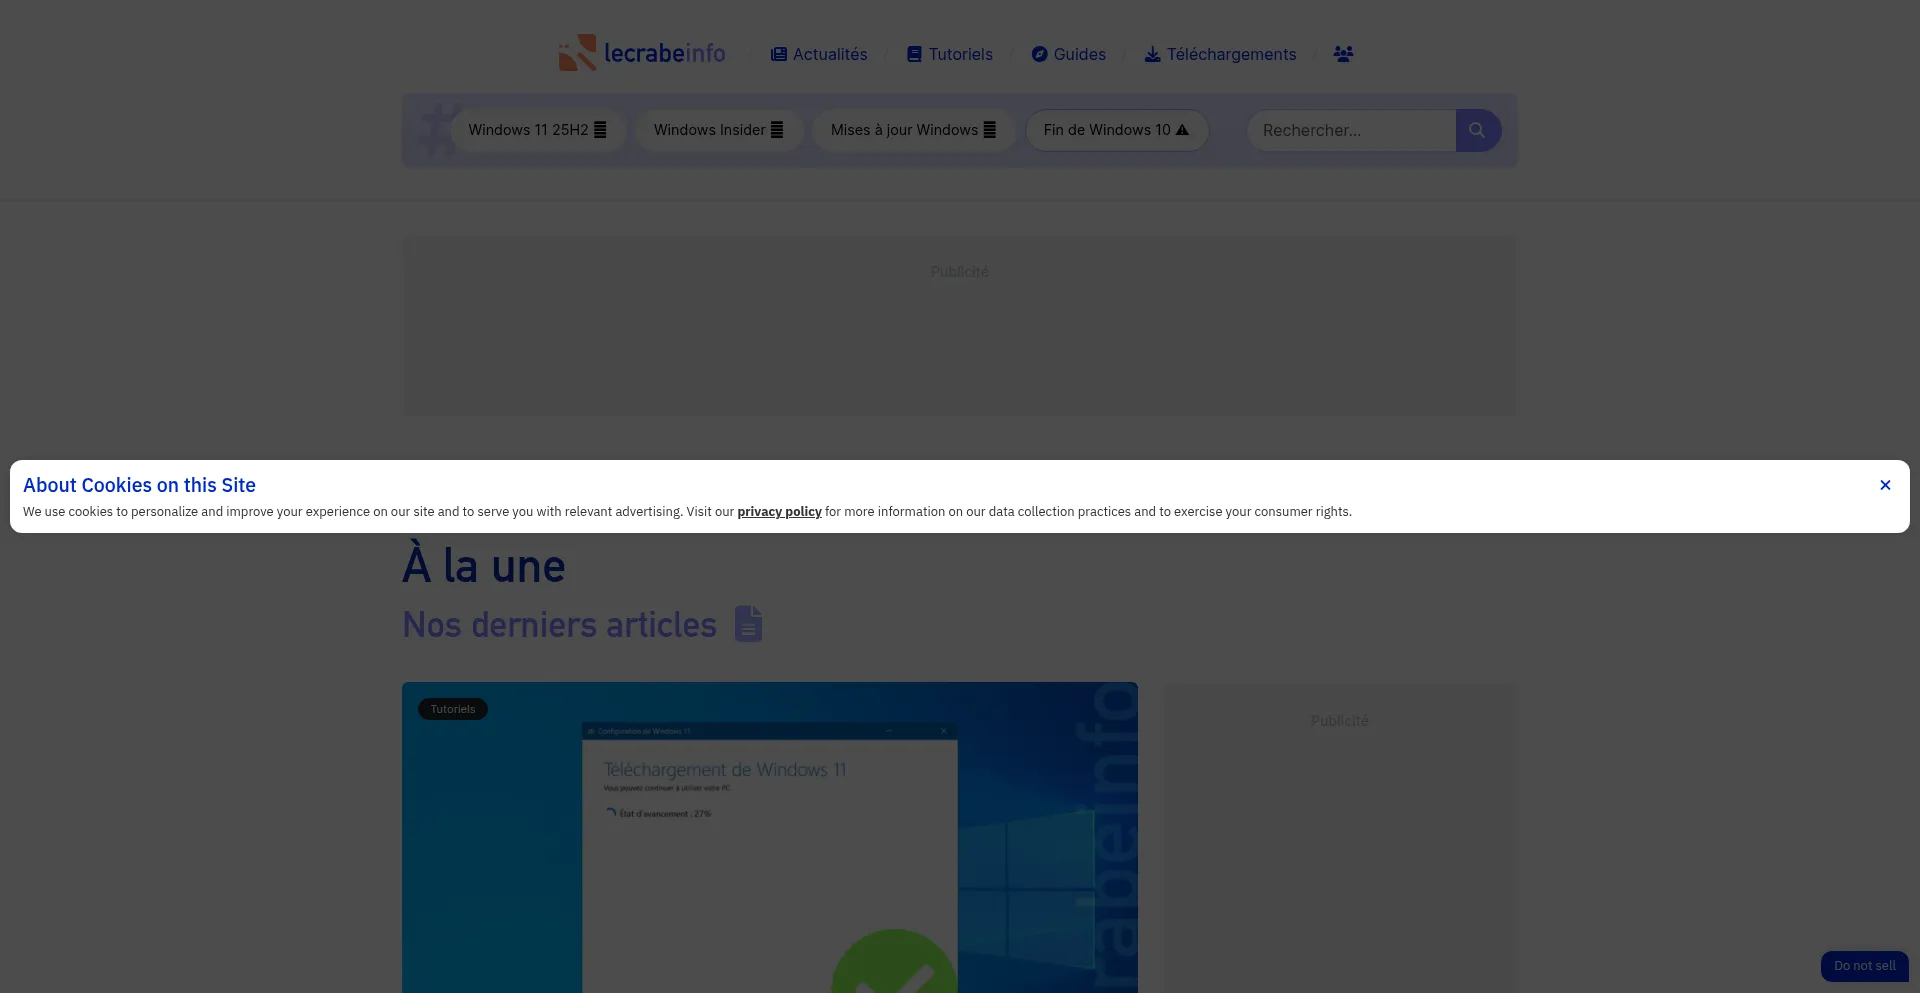This screenshot has height=993, width=1920.
Task: Close the cookies banner
Action: [1885, 485]
